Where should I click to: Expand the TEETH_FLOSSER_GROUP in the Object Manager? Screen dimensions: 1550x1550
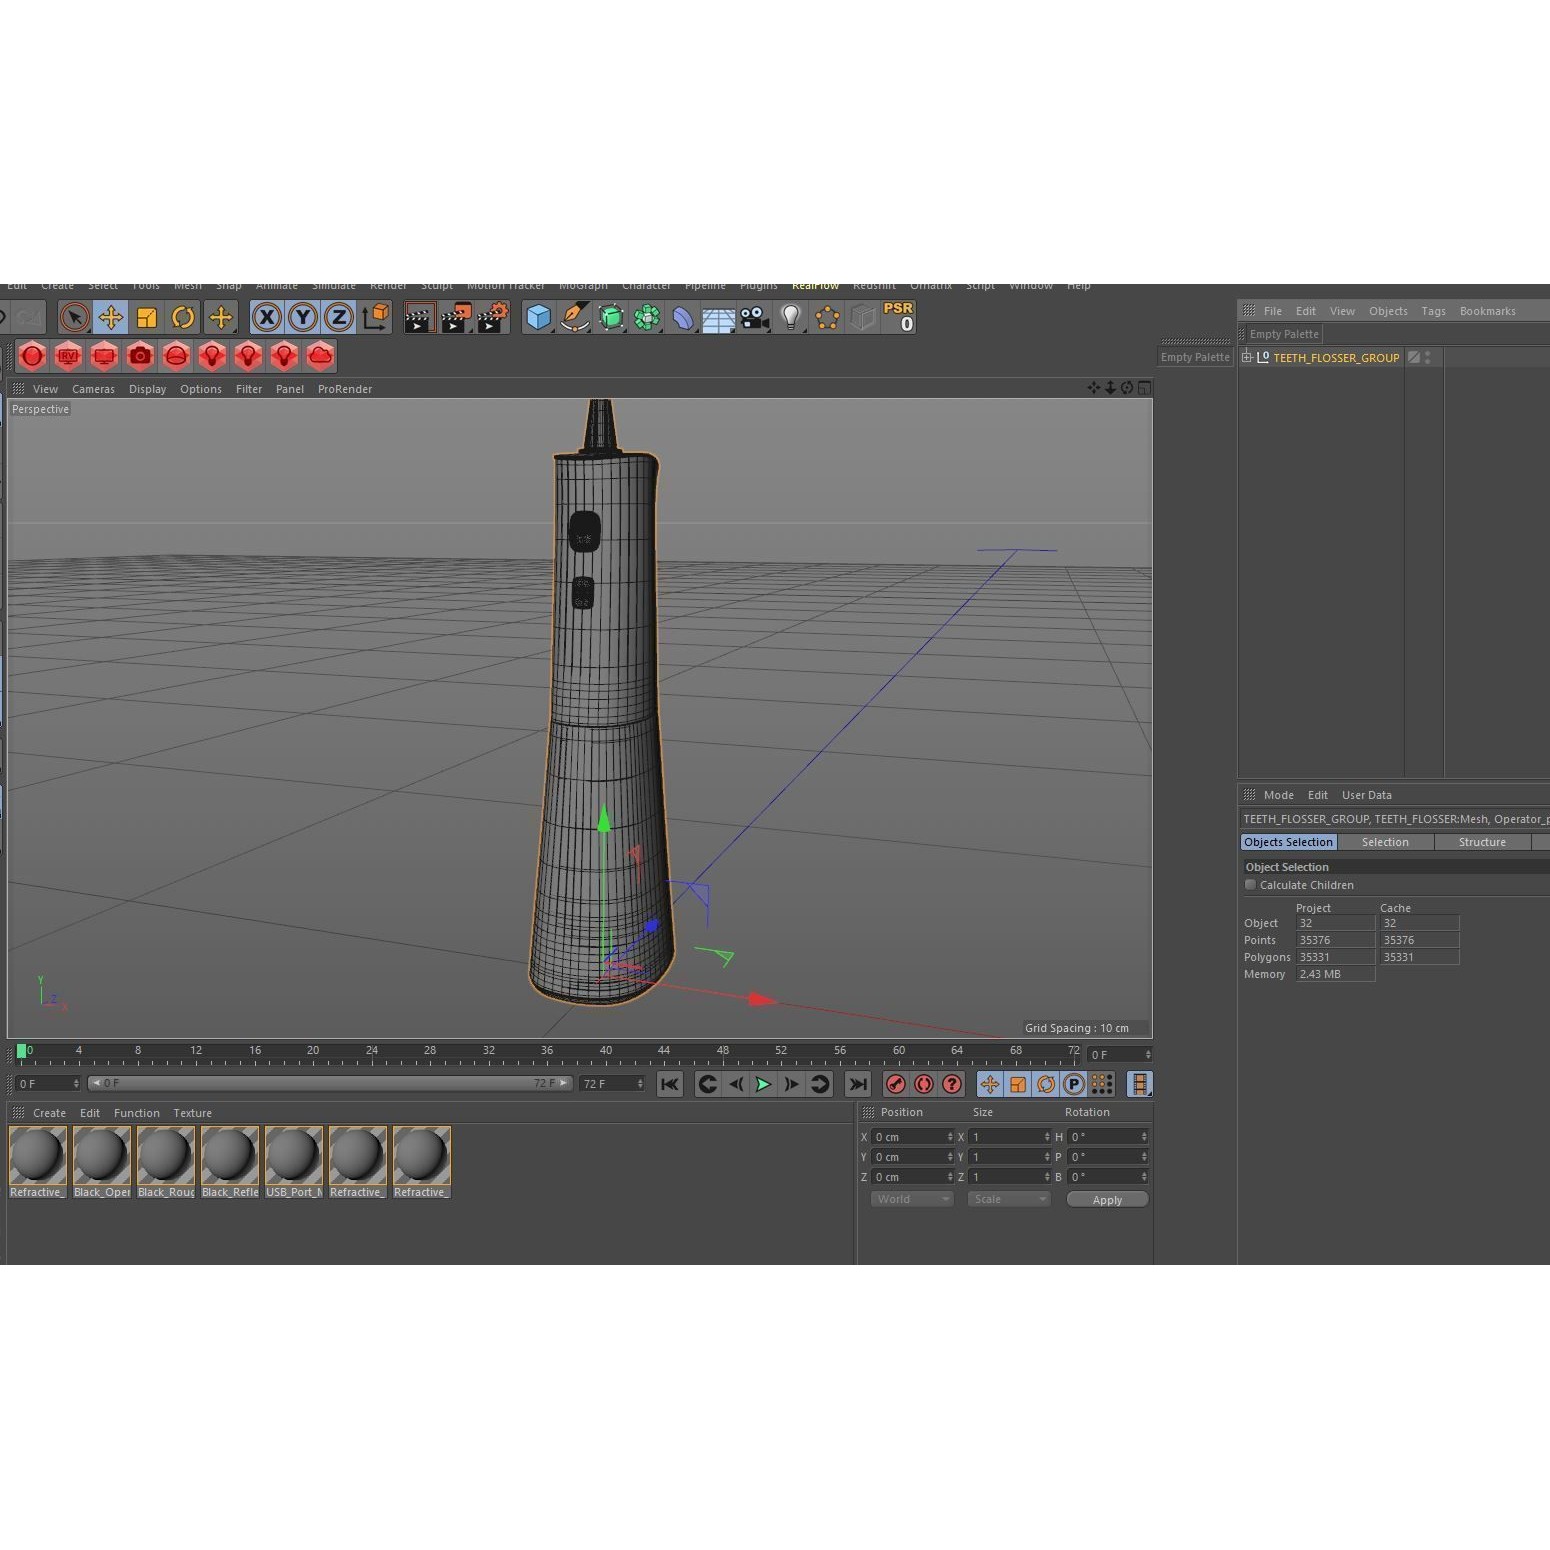pyautogui.click(x=1248, y=357)
